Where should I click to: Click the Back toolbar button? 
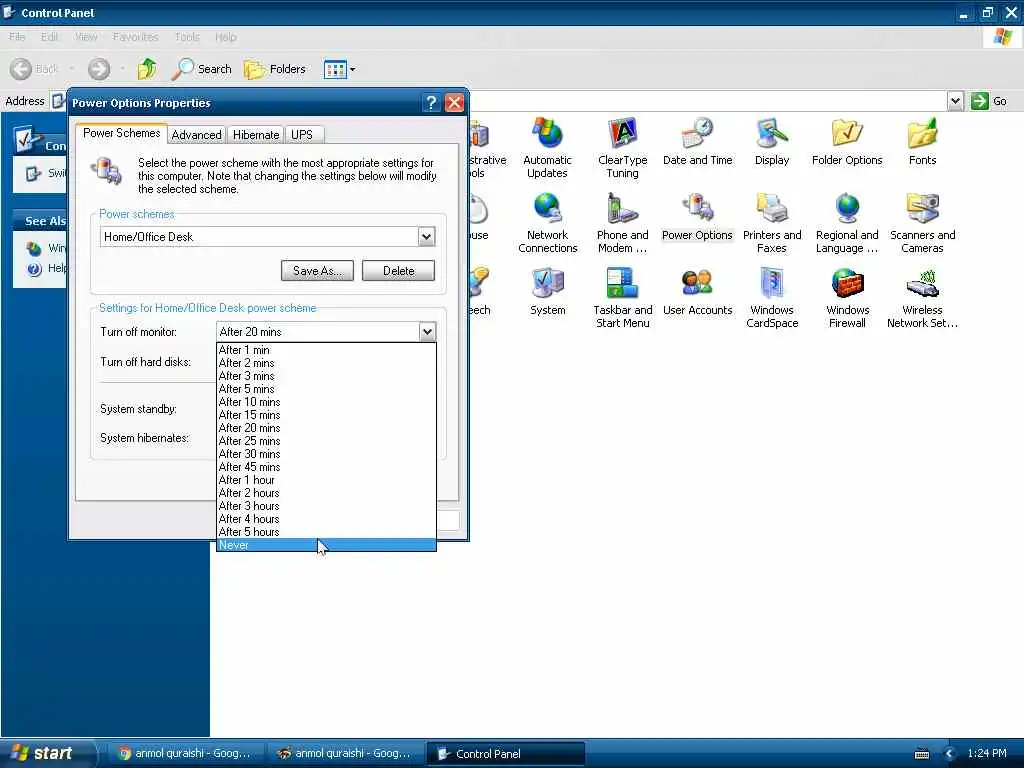coord(35,69)
